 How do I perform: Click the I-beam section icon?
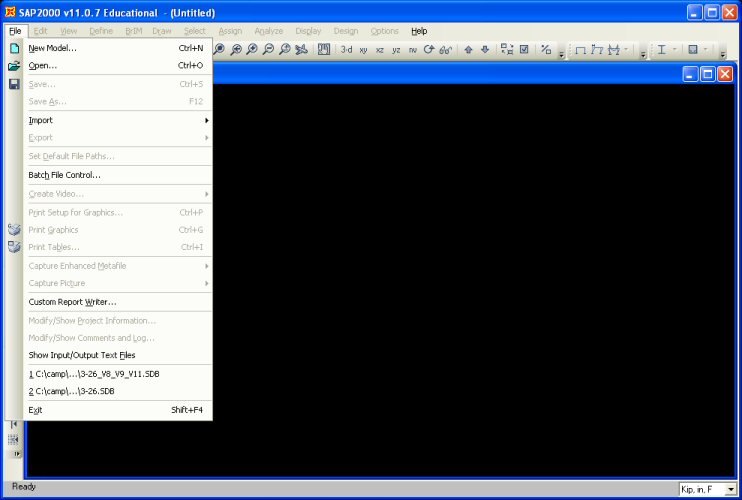pyautogui.click(x=662, y=49)
